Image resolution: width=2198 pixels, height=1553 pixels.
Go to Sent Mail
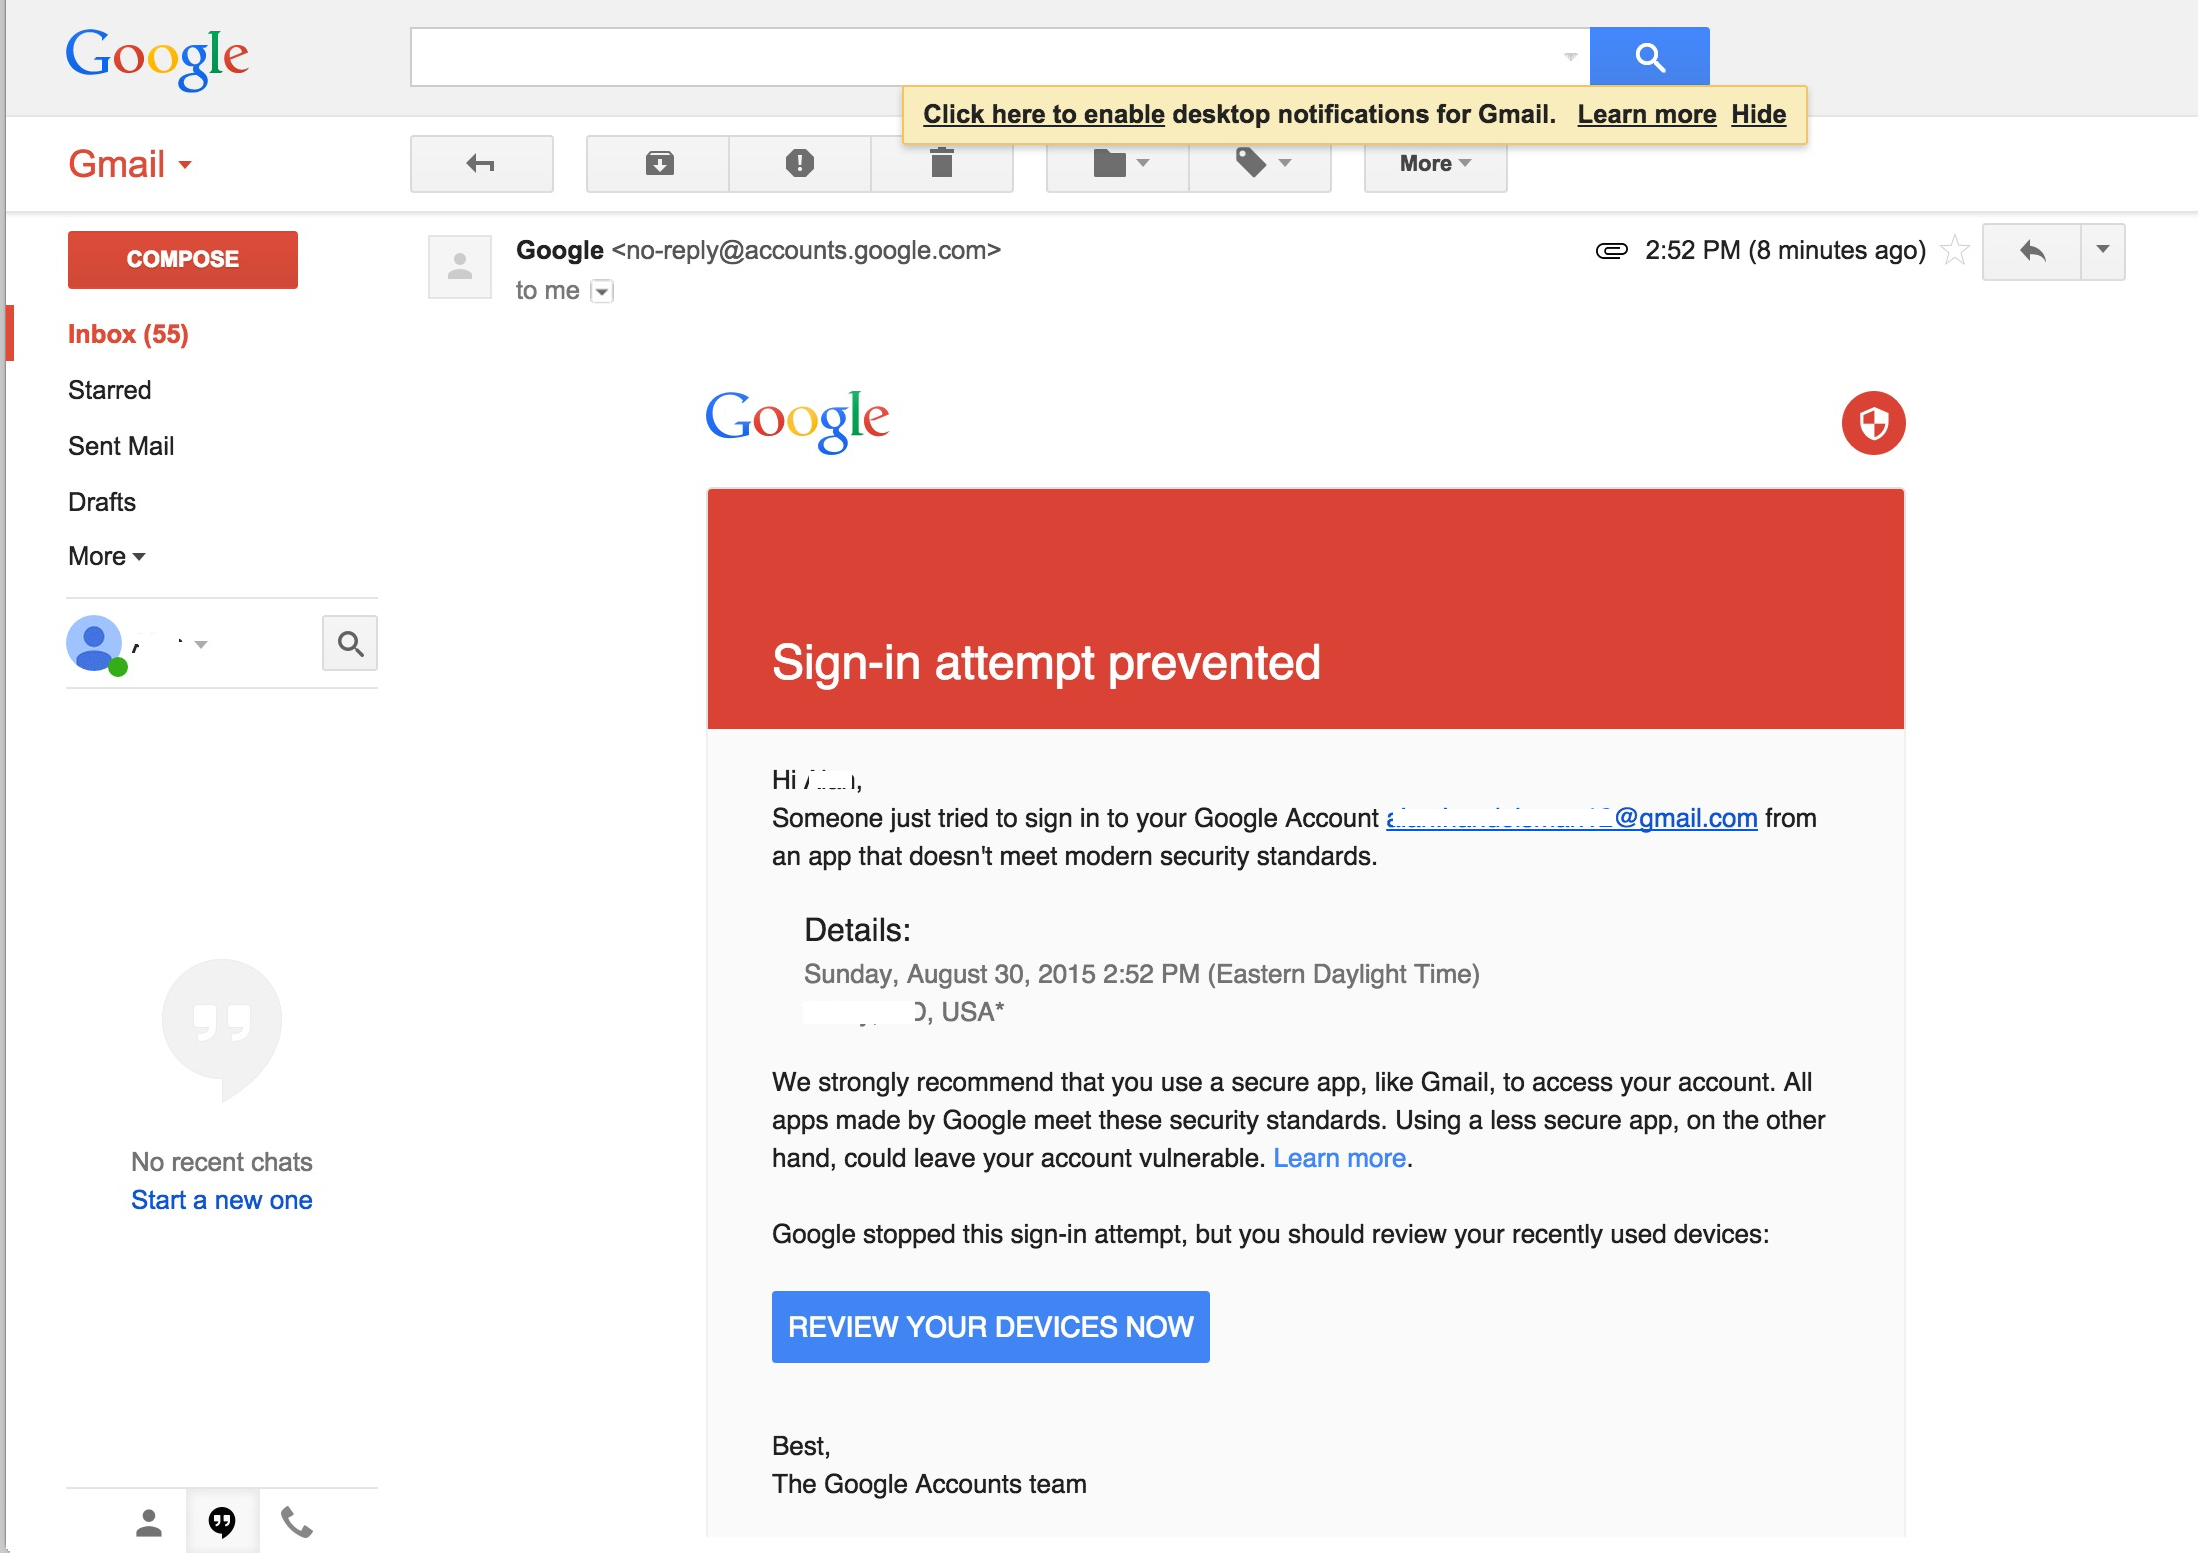tap(121, 446)
